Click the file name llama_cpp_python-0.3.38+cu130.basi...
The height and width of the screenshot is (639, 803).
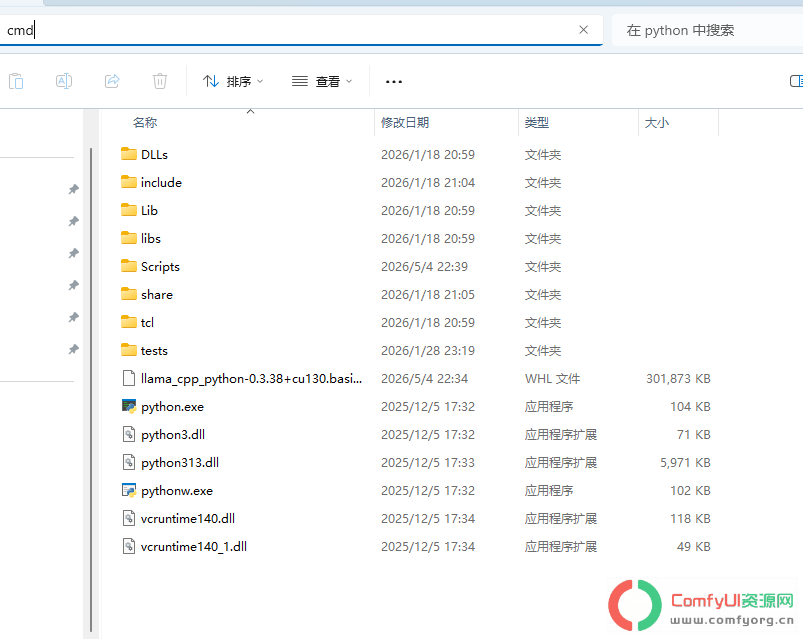(251, 379)
